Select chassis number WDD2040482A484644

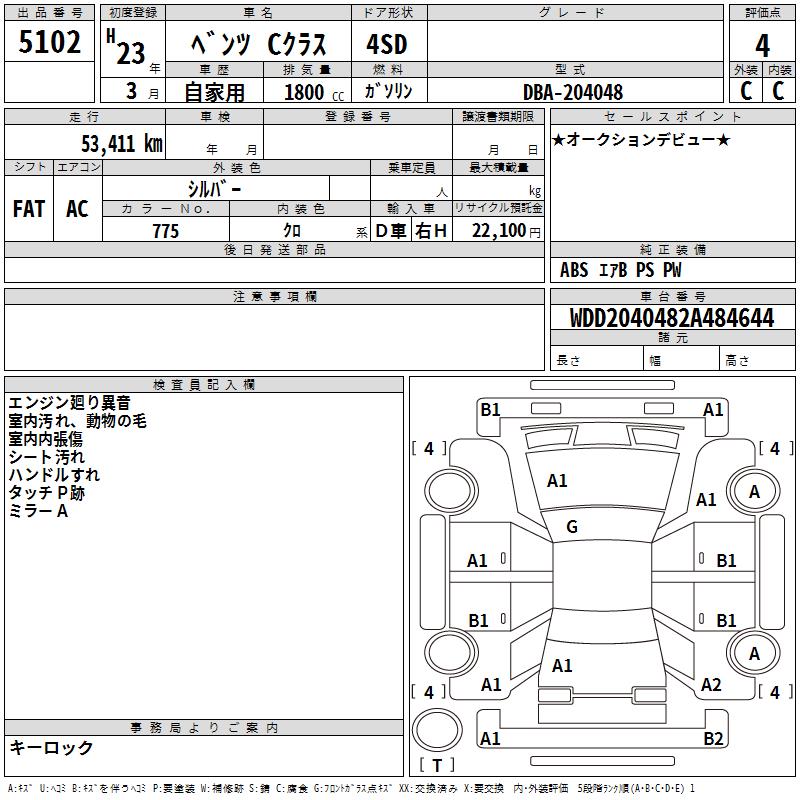click(672, 318)
